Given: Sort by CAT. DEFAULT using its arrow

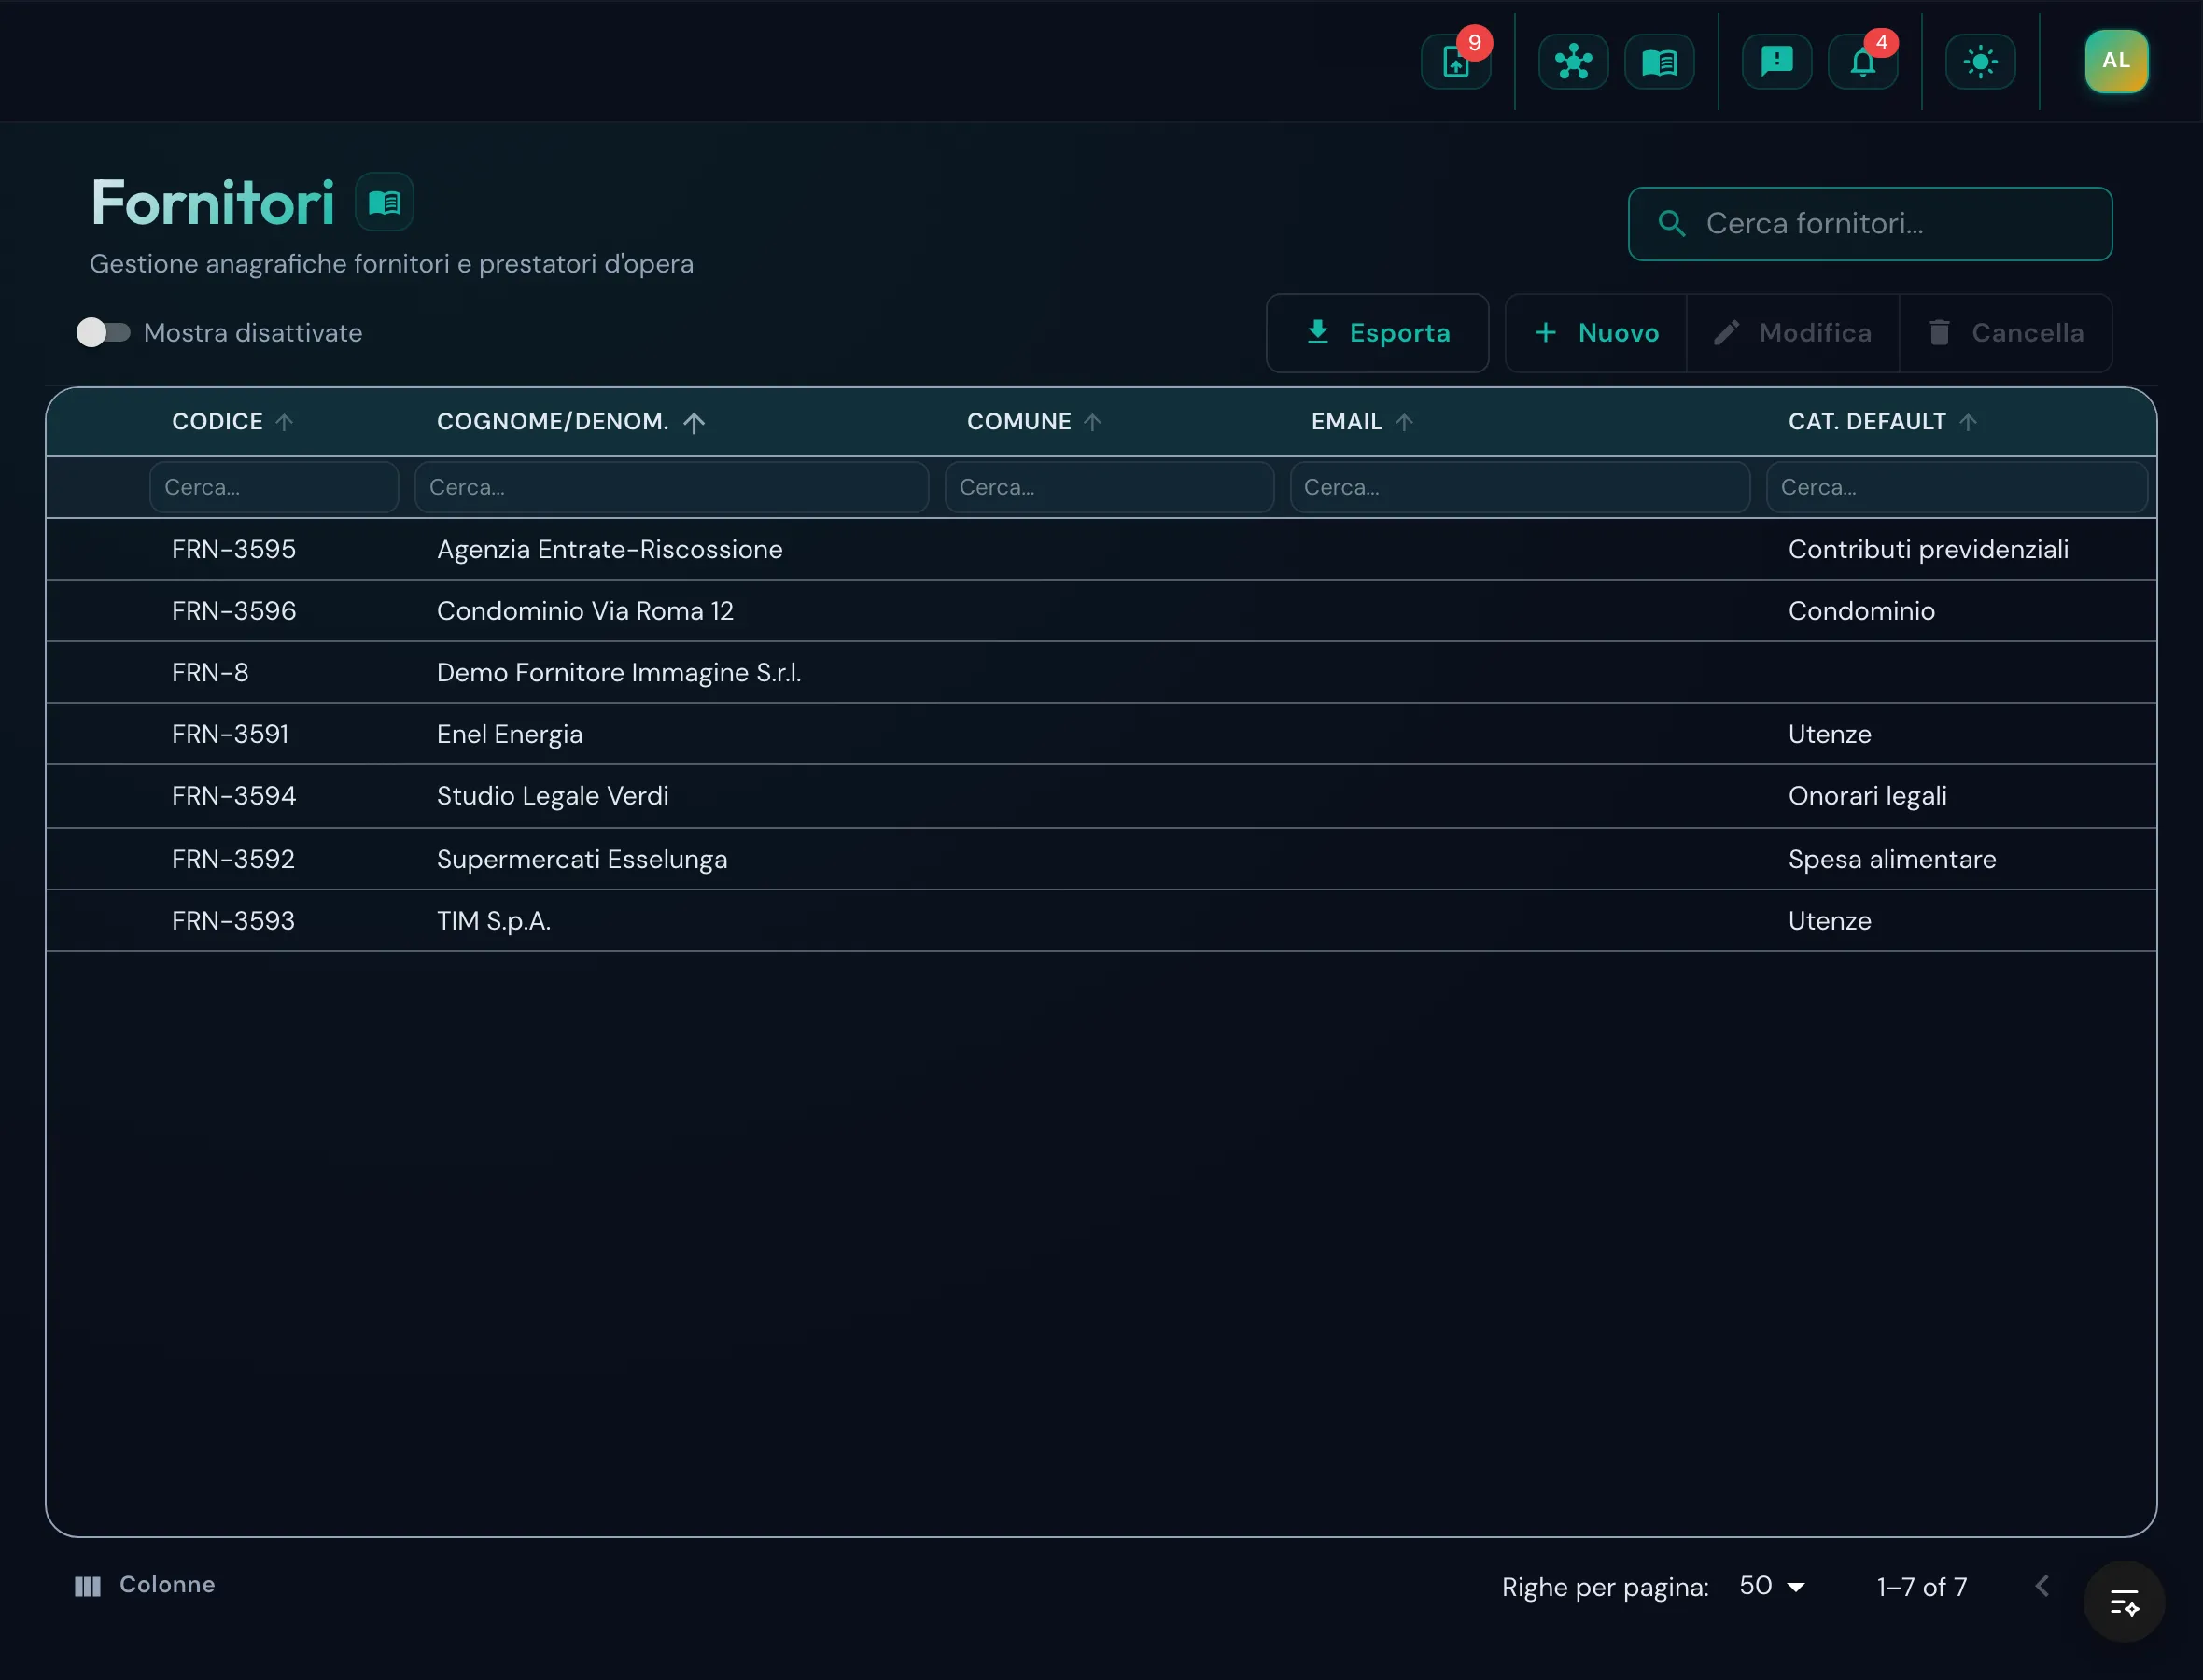Looking at the screenshot, I should (x=1968, y=422).
